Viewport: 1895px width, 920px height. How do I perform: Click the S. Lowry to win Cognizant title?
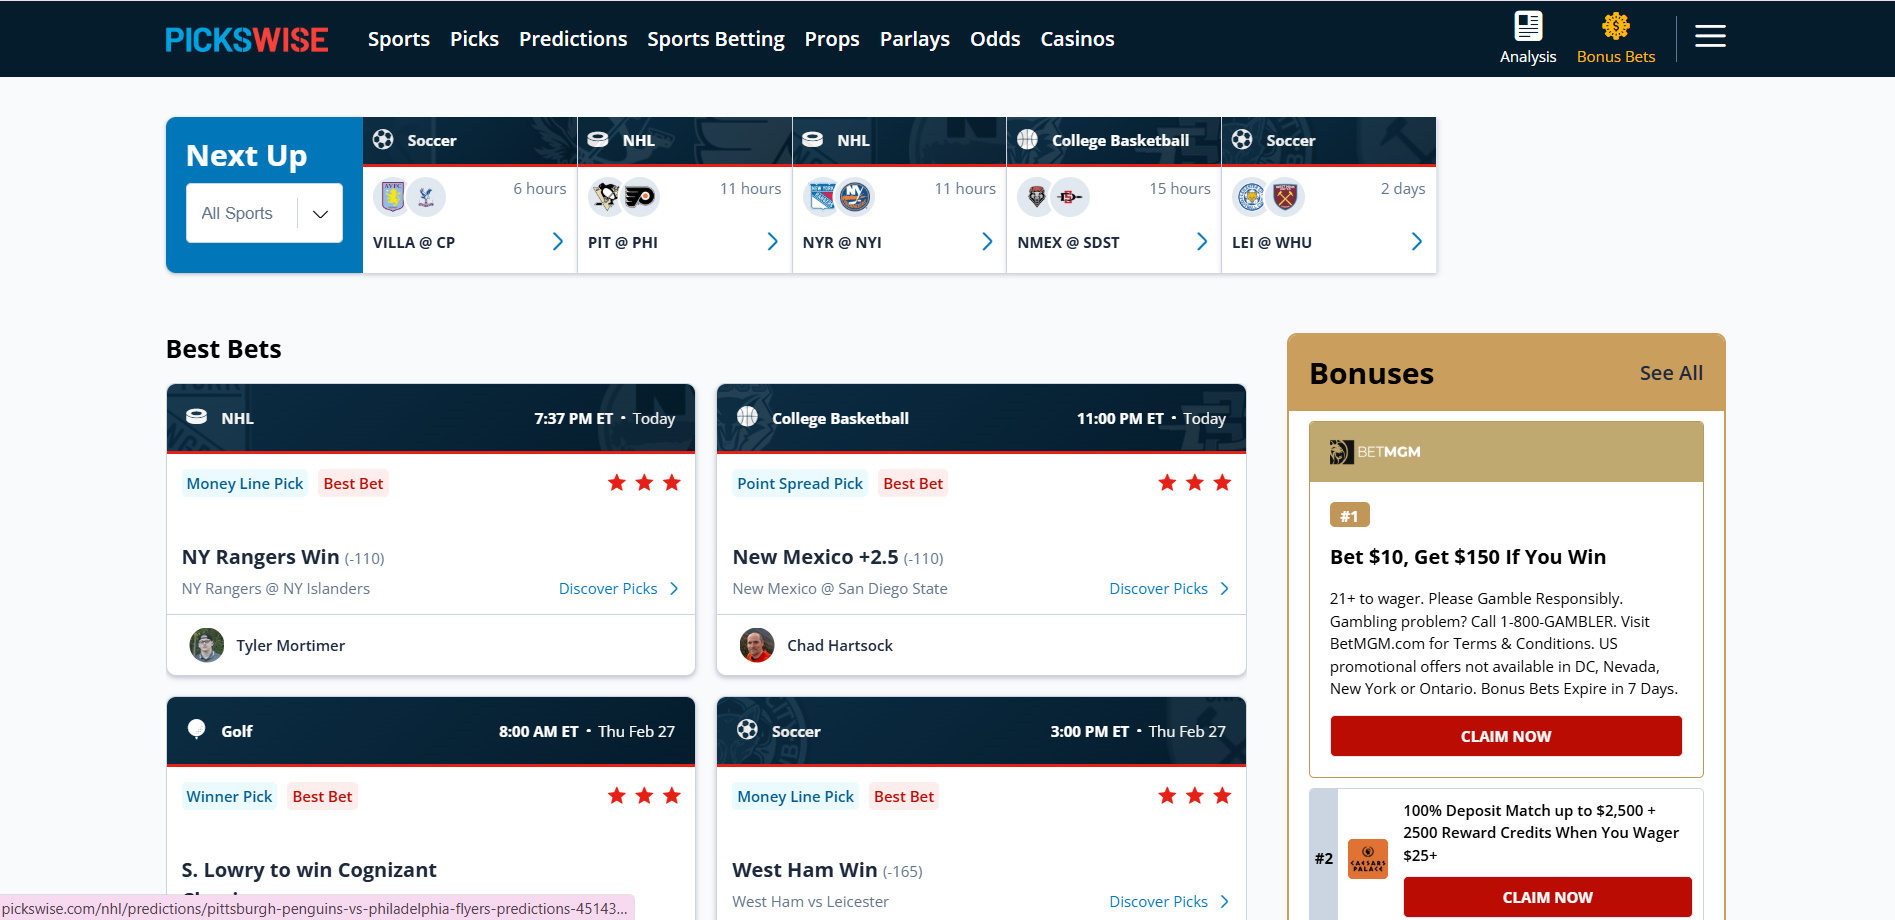coord(309,870)
